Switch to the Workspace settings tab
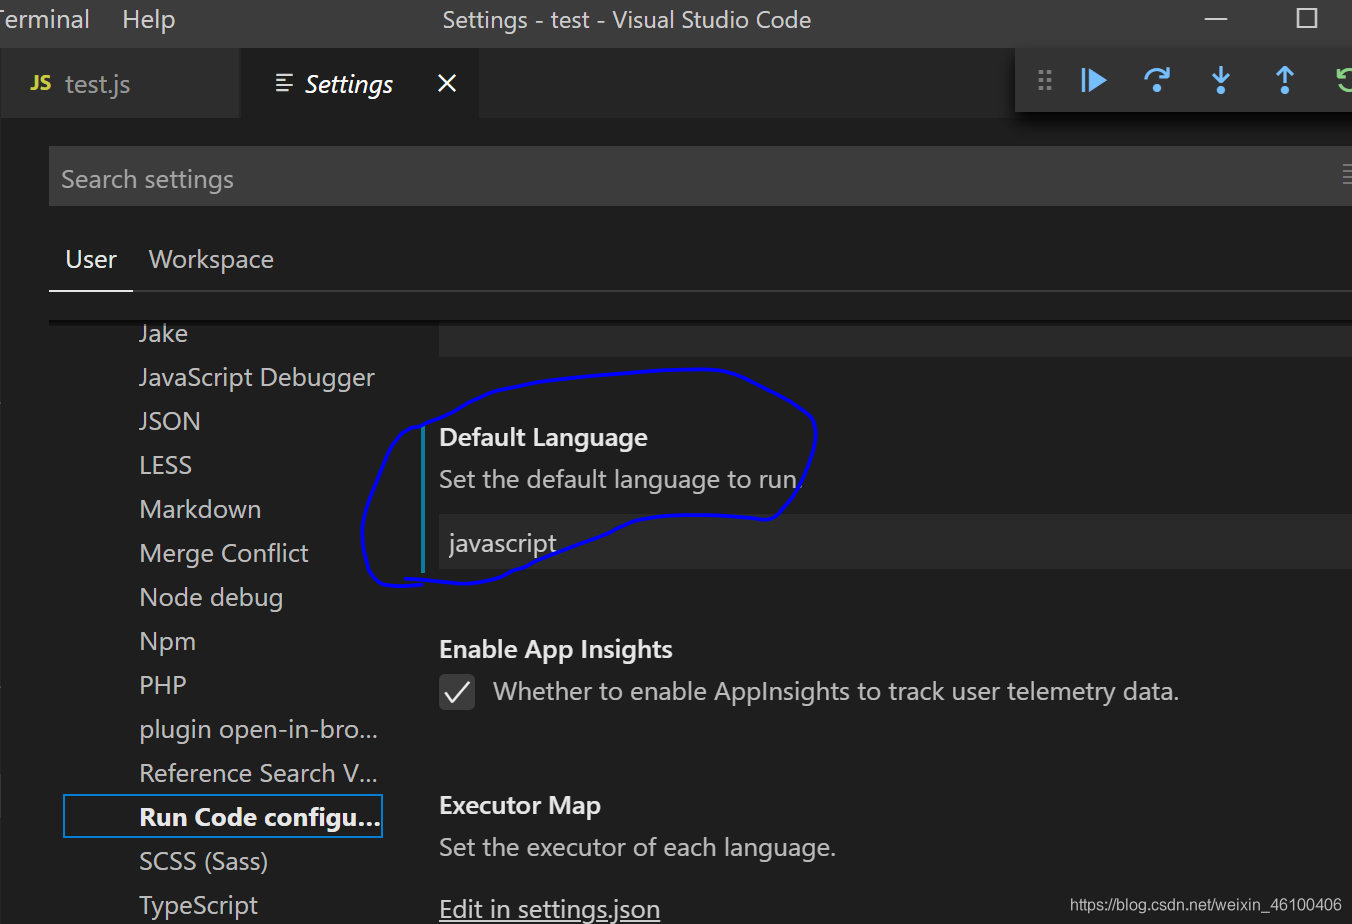 coord(211,259)
